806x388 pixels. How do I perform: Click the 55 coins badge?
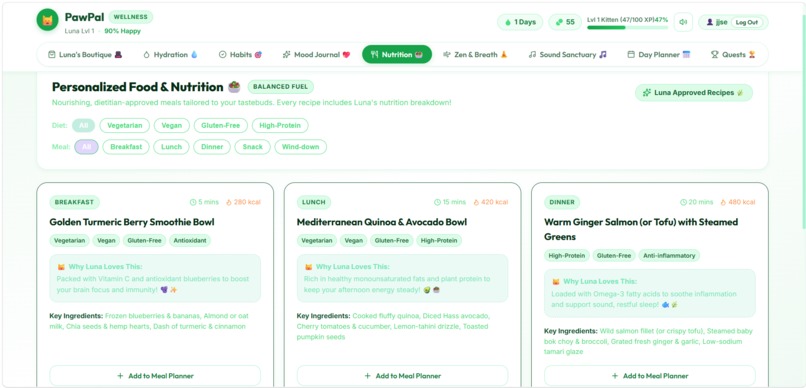pos(565,22)
